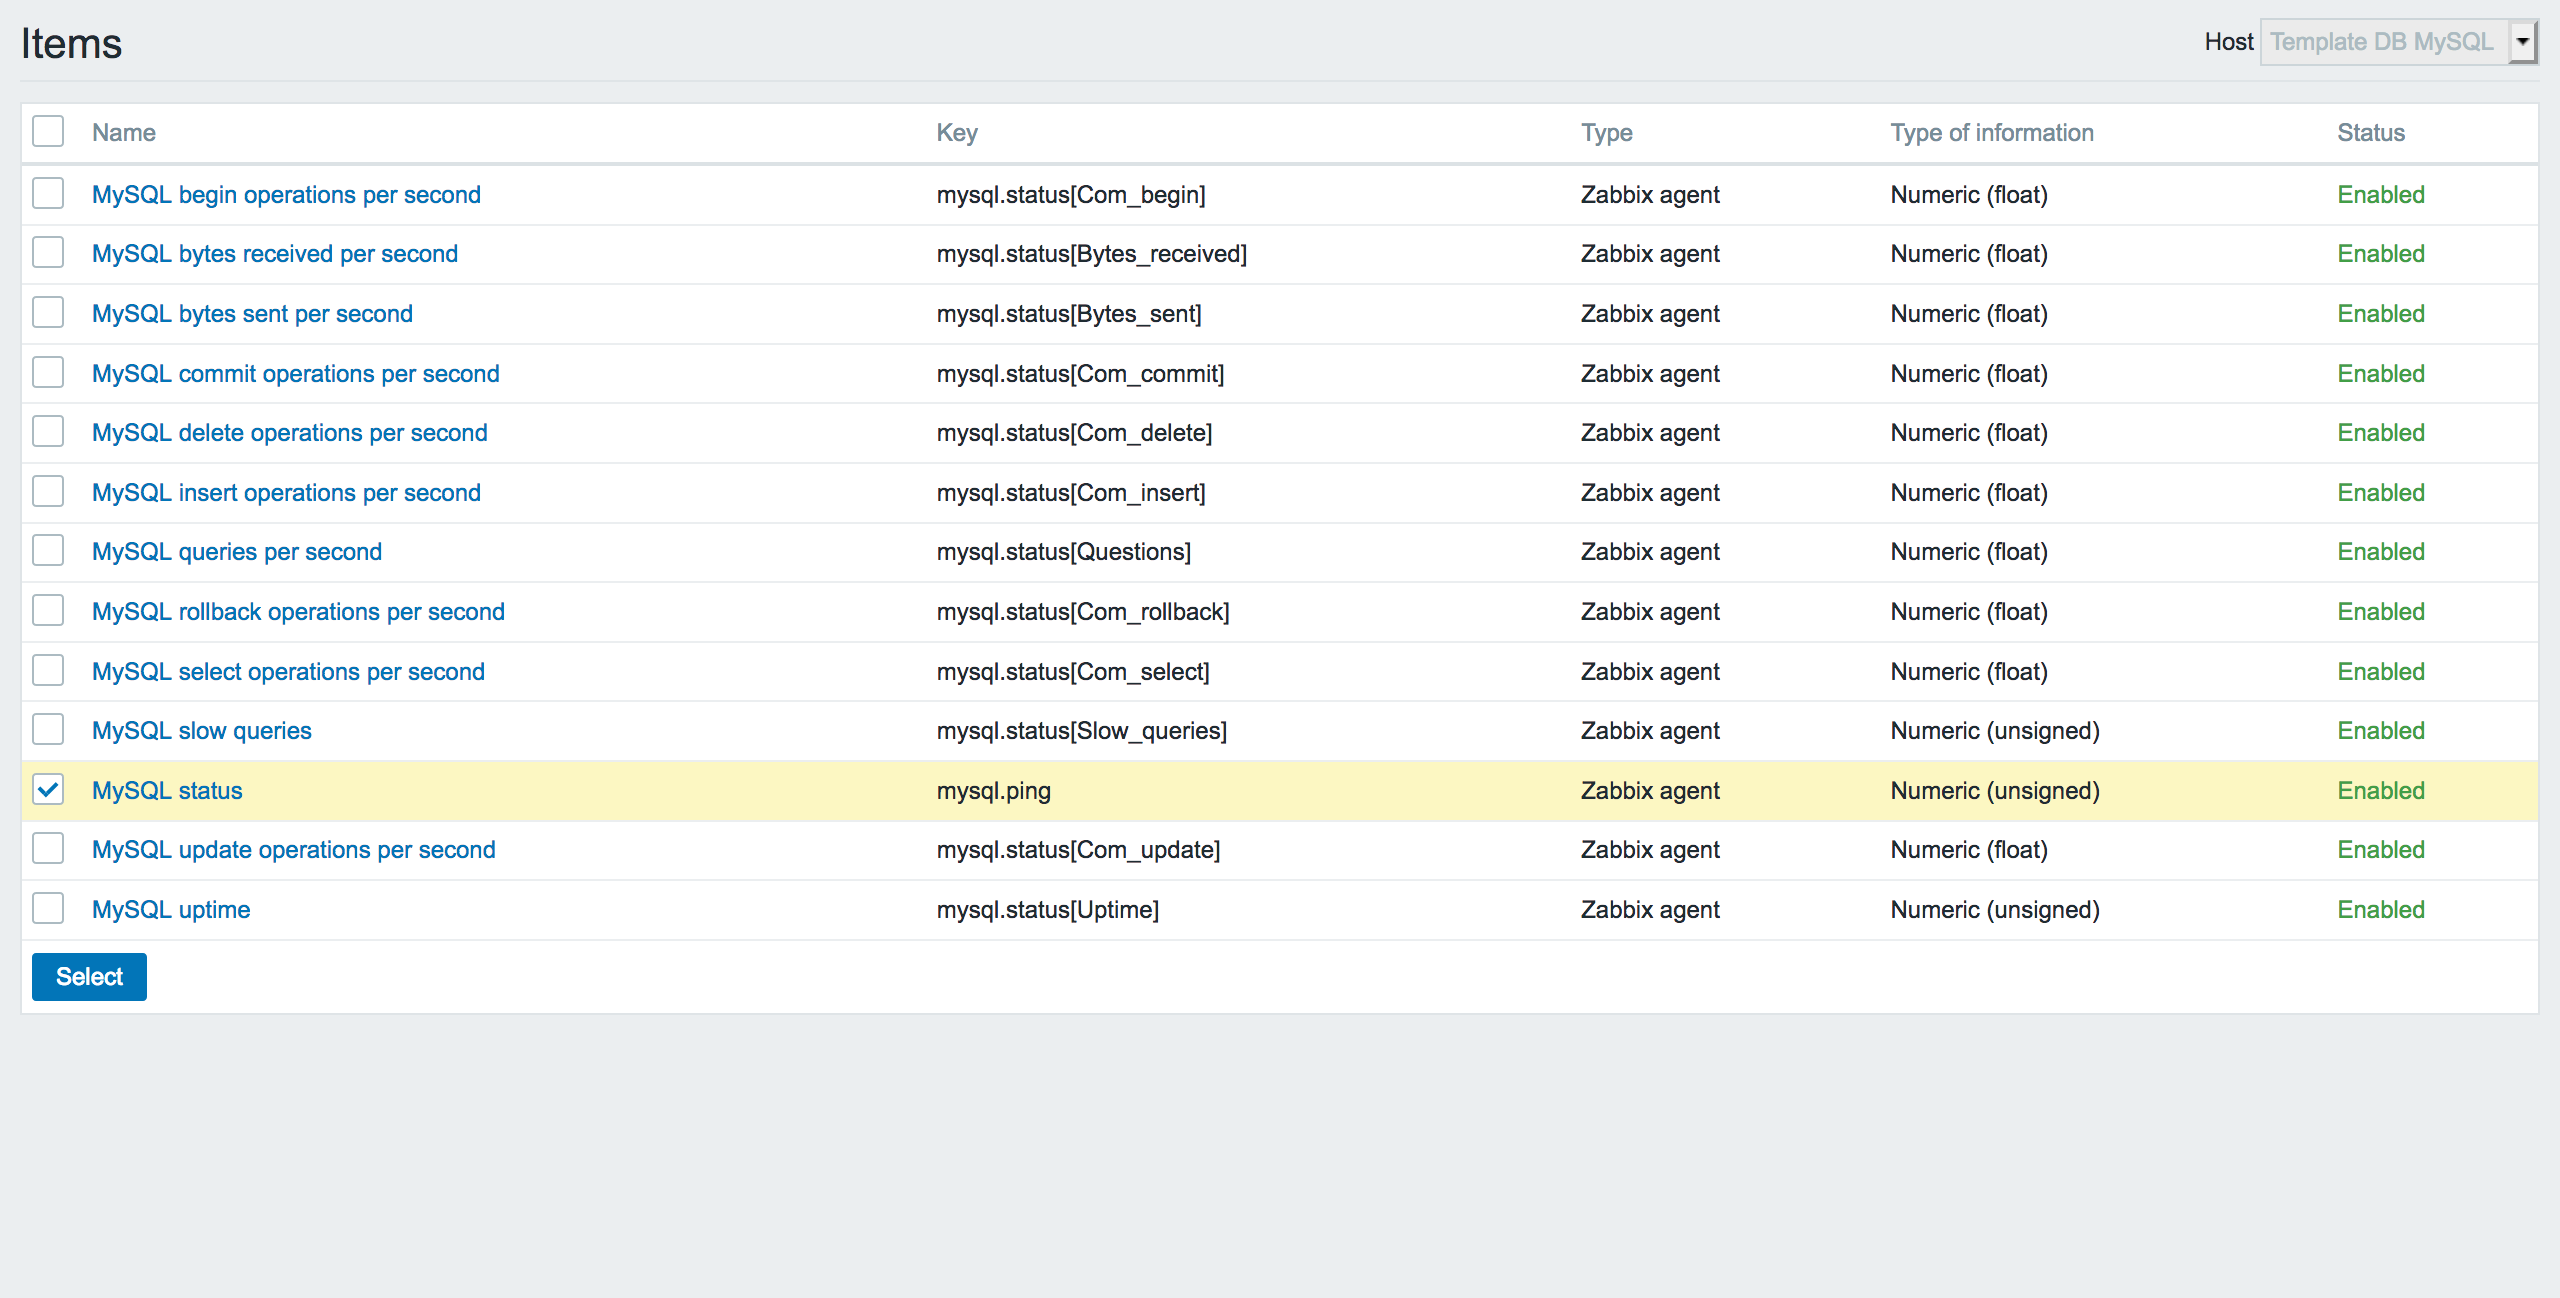Screen dimensions: 2560x1298
Task: Click the Type of information column header
Action: (1992, 133)
